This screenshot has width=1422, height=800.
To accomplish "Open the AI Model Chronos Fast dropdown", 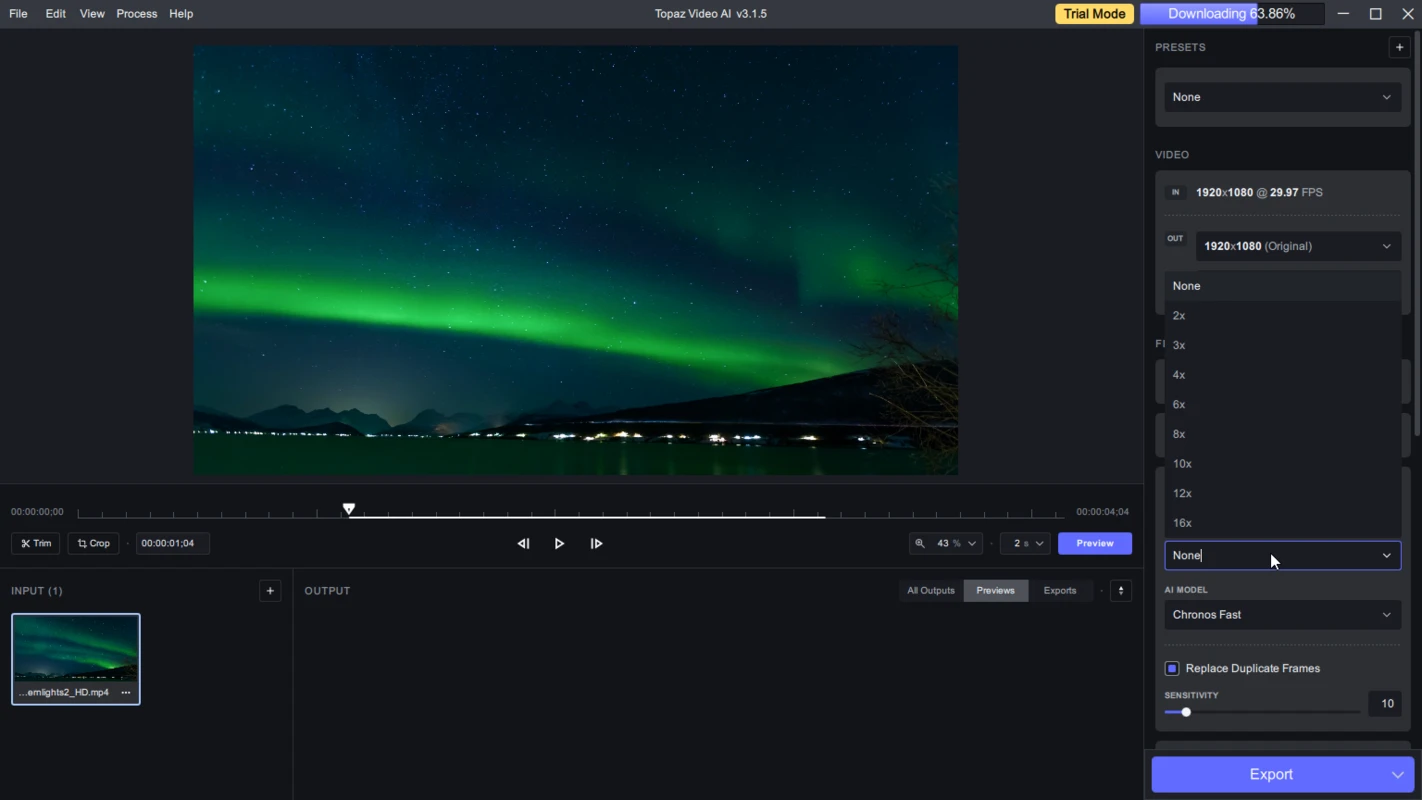I will point(1282,615).
